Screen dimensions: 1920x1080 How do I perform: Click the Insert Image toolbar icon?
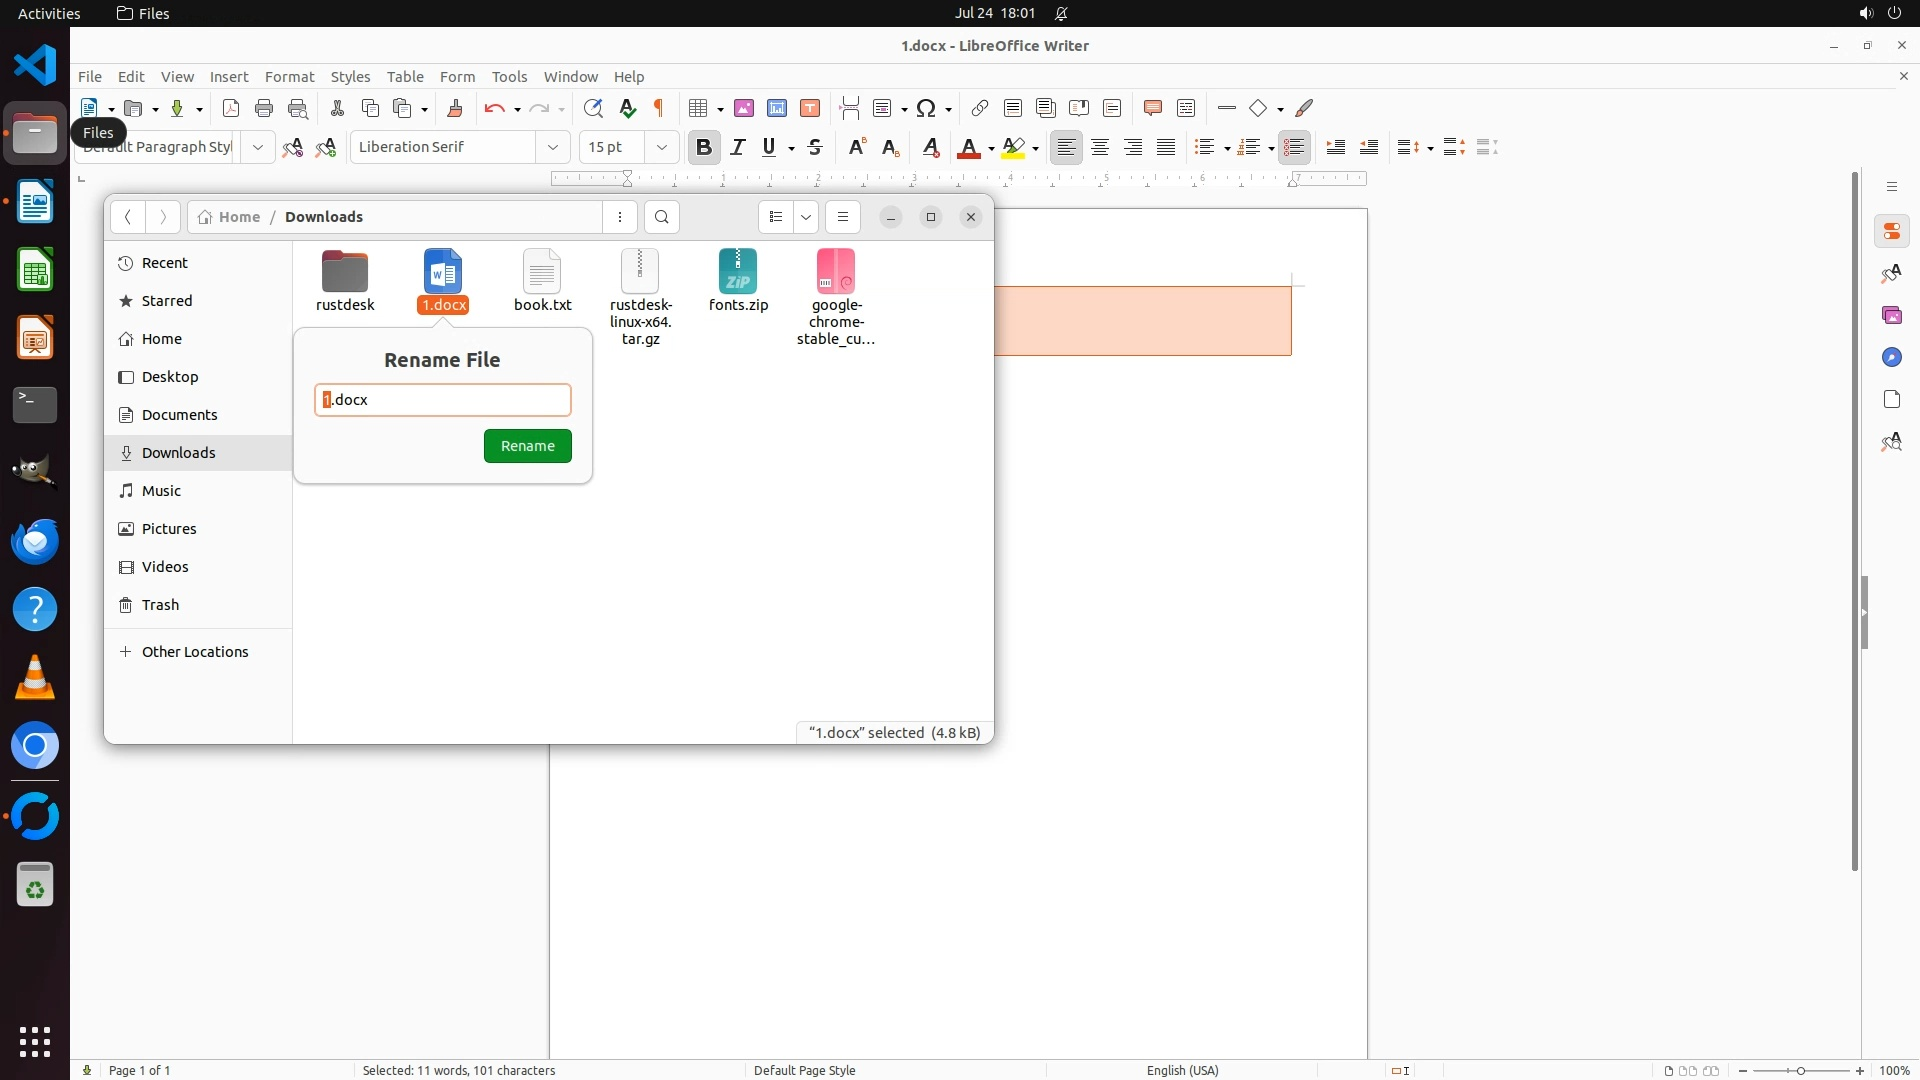pos(744,108)
